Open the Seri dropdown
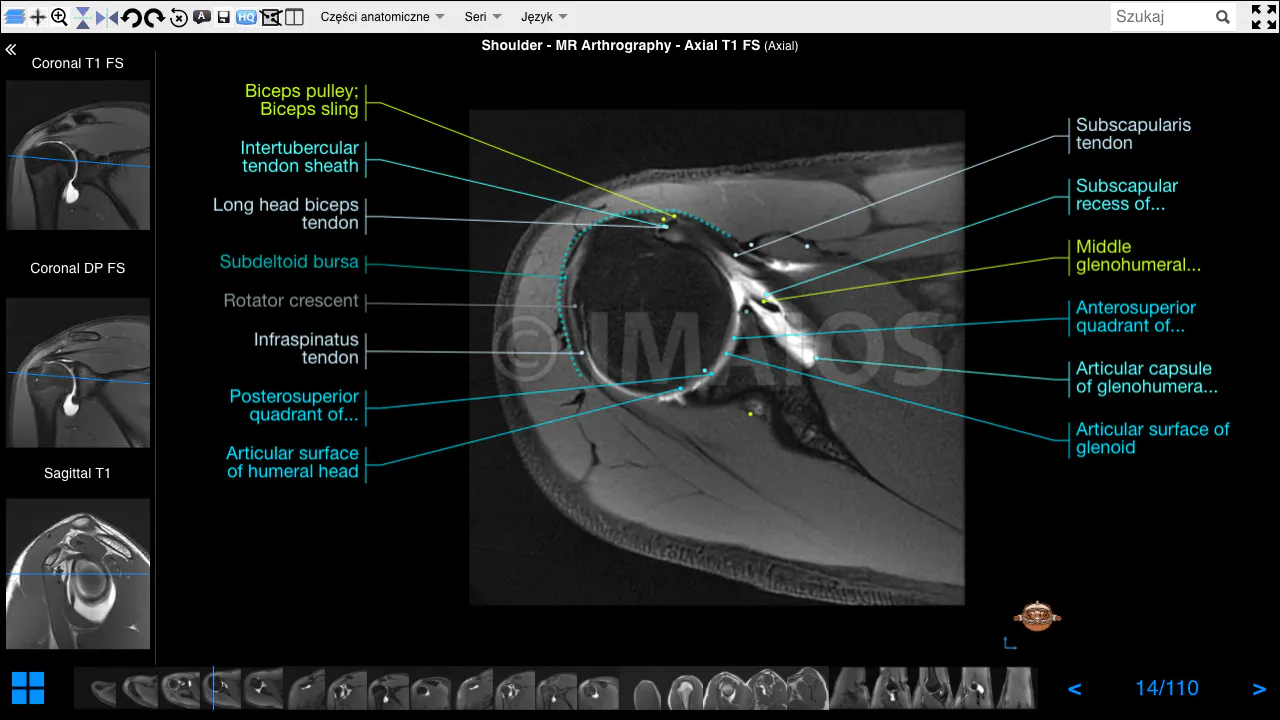The width and height of the screenshot is (1280, 720). pyautogui.click(x=482, y=16)
